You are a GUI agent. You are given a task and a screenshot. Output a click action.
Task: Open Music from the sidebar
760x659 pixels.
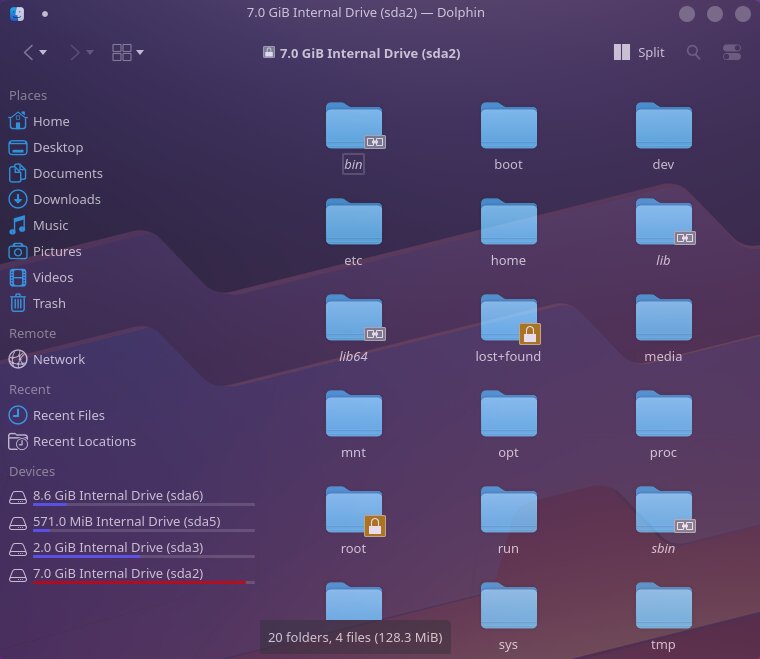[x=50, y=225]
